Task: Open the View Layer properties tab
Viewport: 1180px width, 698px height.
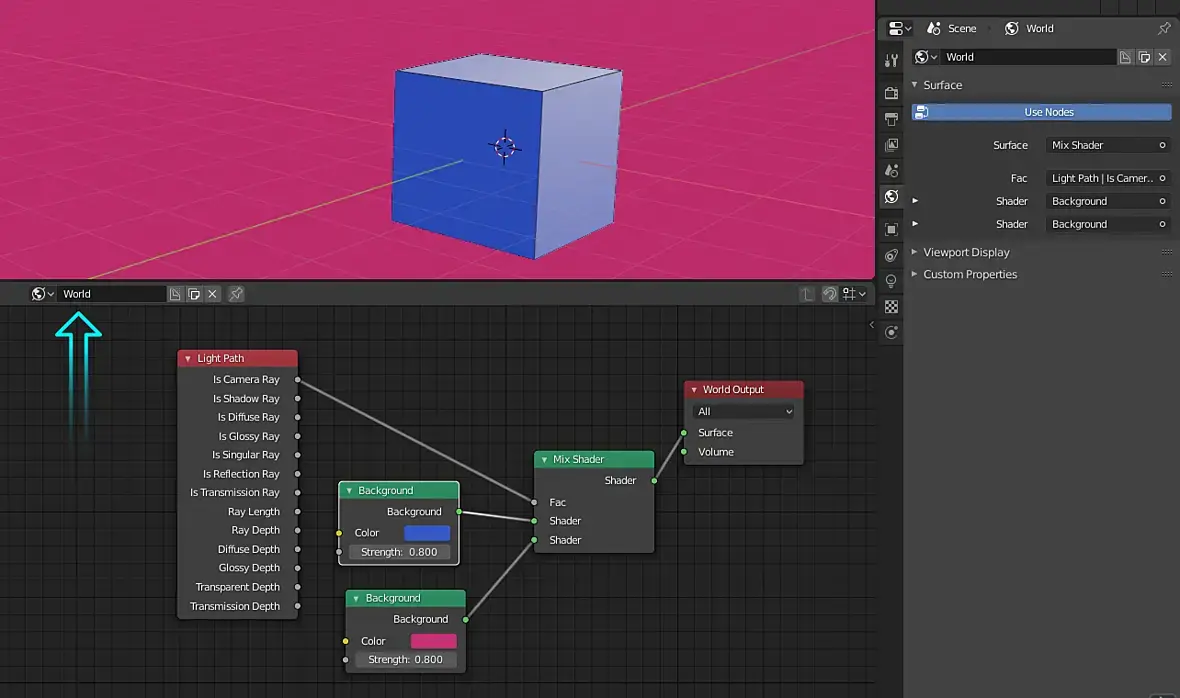Action: (891, 145)
